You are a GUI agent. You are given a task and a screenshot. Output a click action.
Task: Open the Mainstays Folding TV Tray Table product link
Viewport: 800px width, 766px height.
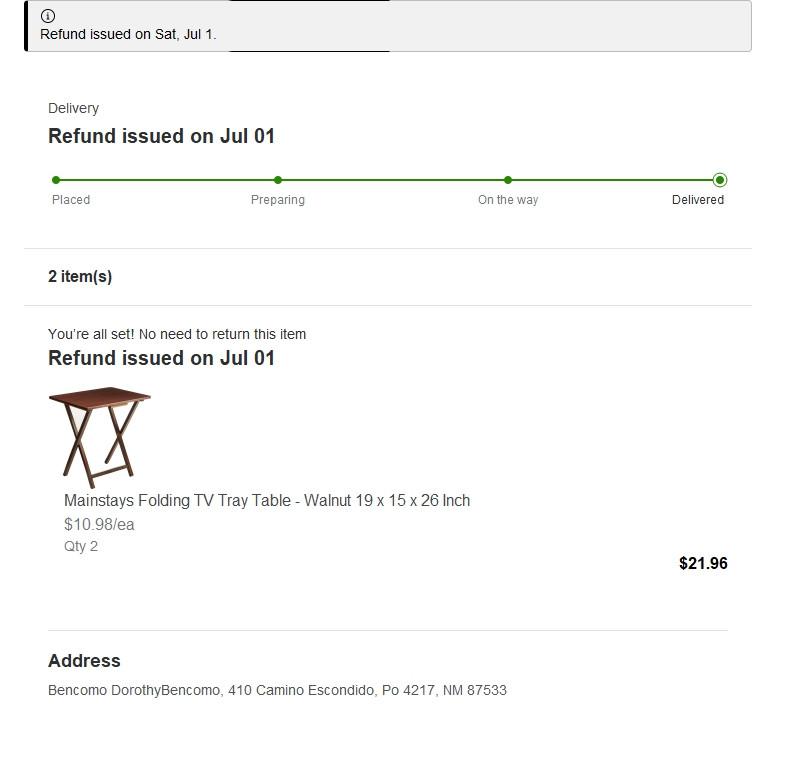267,500
